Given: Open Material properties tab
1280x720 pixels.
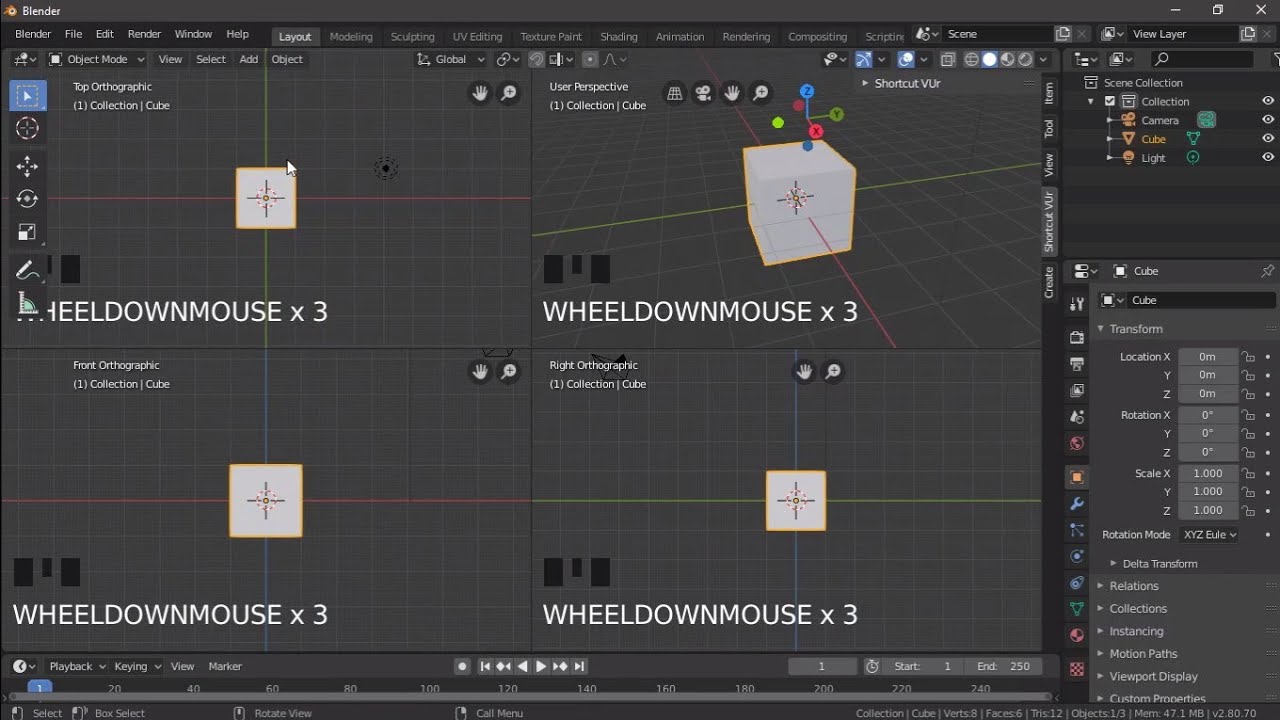Looking at the screenshot, I should point(1077,635).
